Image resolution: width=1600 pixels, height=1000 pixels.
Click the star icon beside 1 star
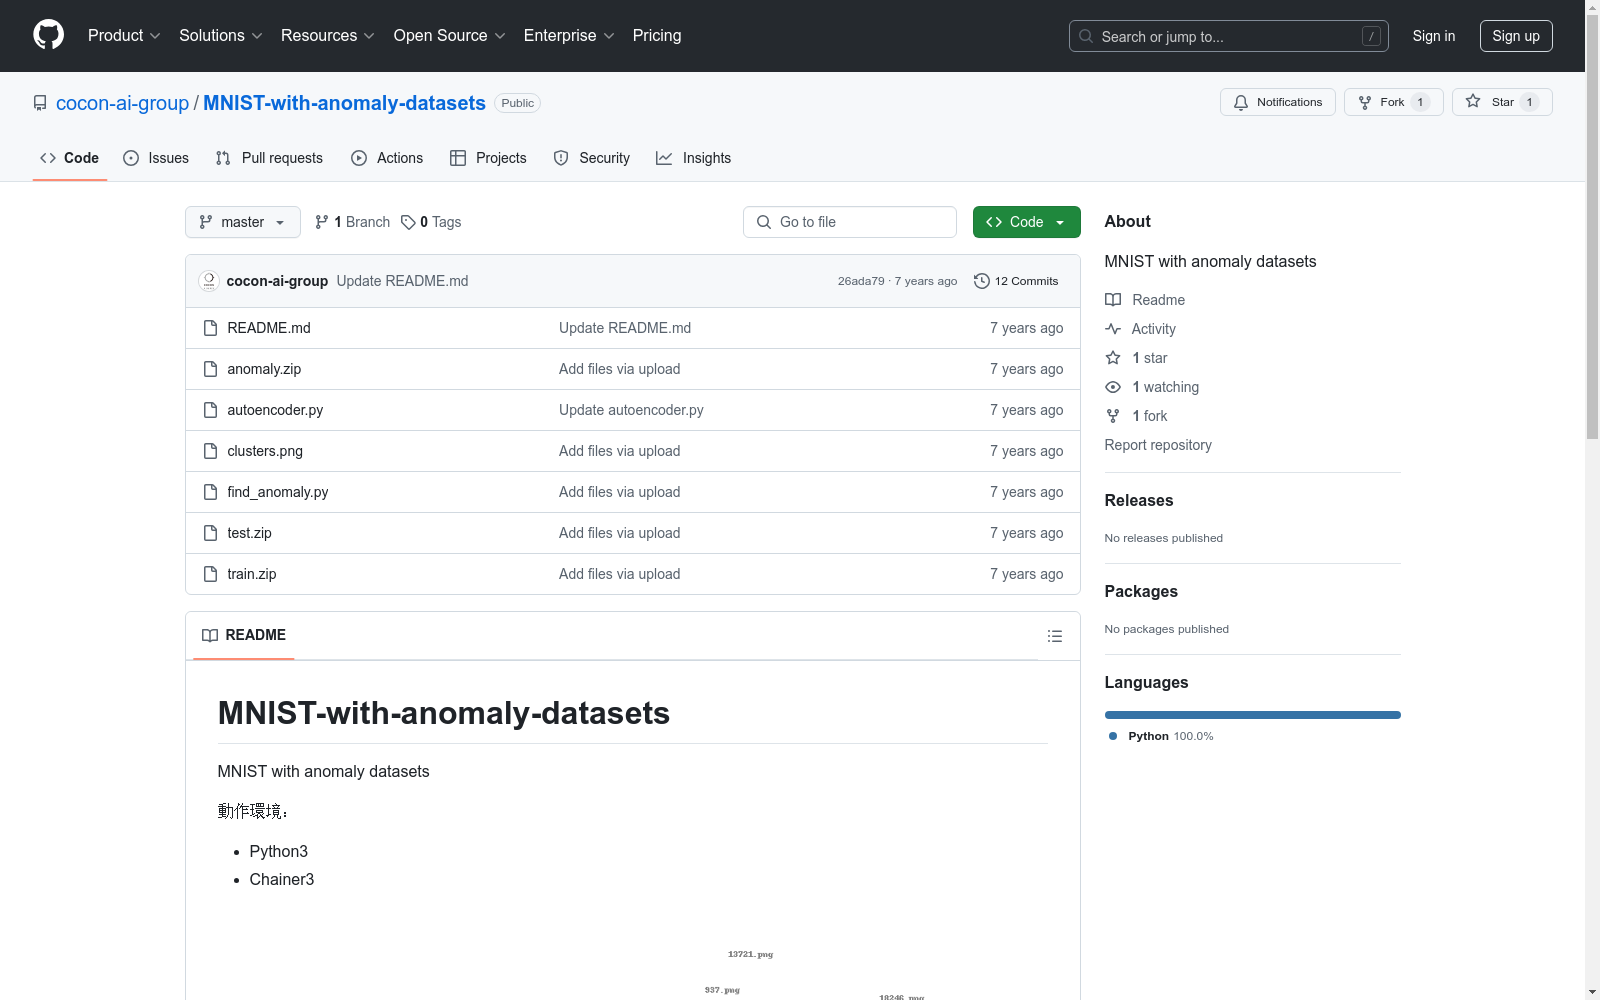1113,358
